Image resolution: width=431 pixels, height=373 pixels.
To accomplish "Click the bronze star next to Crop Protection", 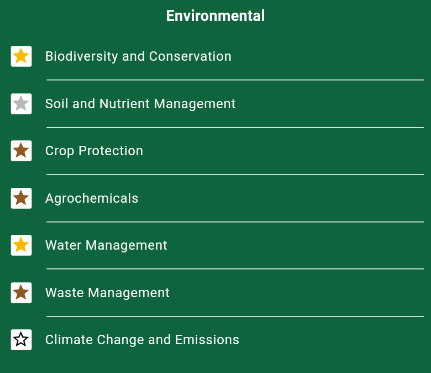I will [21, 151].
